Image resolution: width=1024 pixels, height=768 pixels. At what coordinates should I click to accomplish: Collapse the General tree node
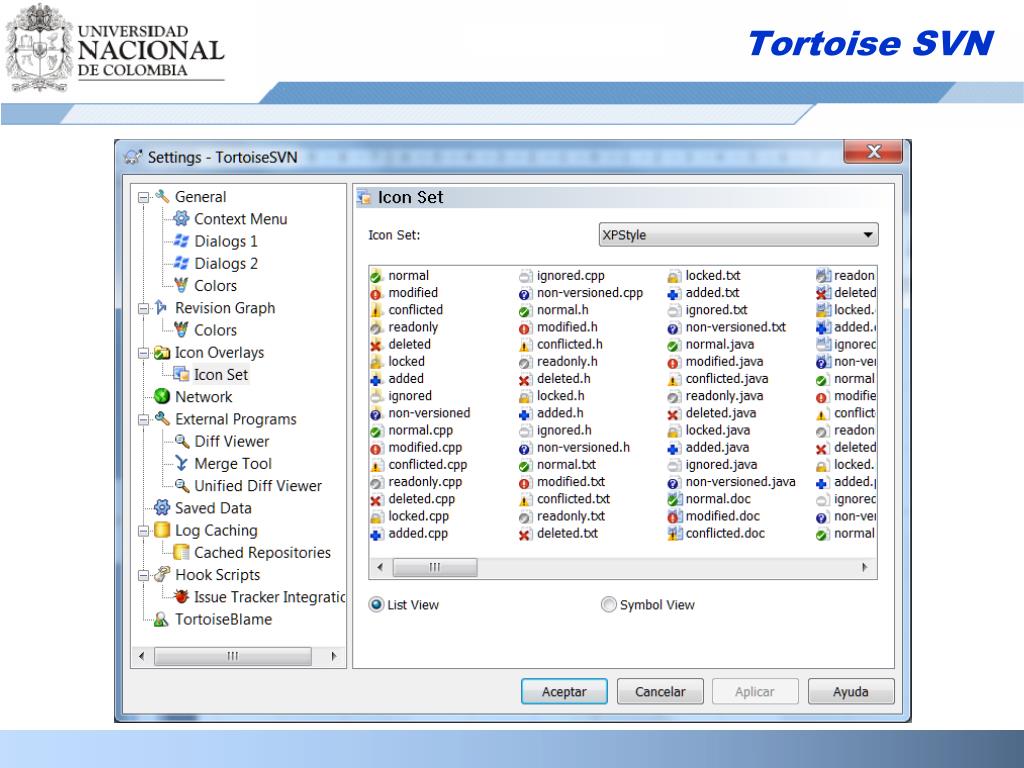pos(143,197)
